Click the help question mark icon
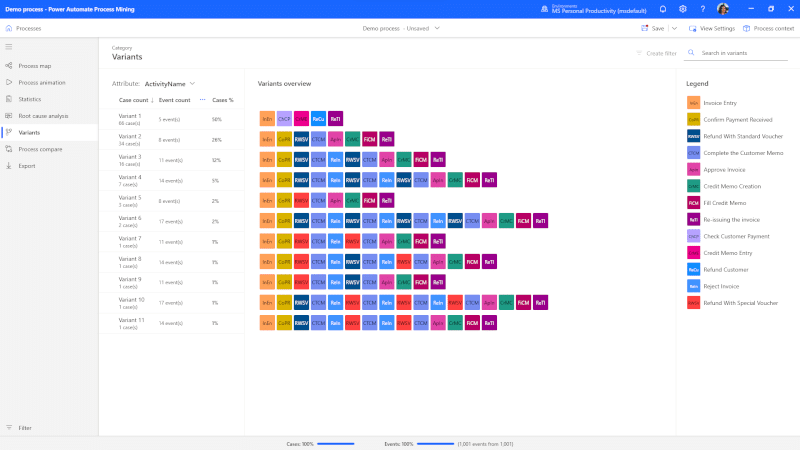 pos(700,8)
